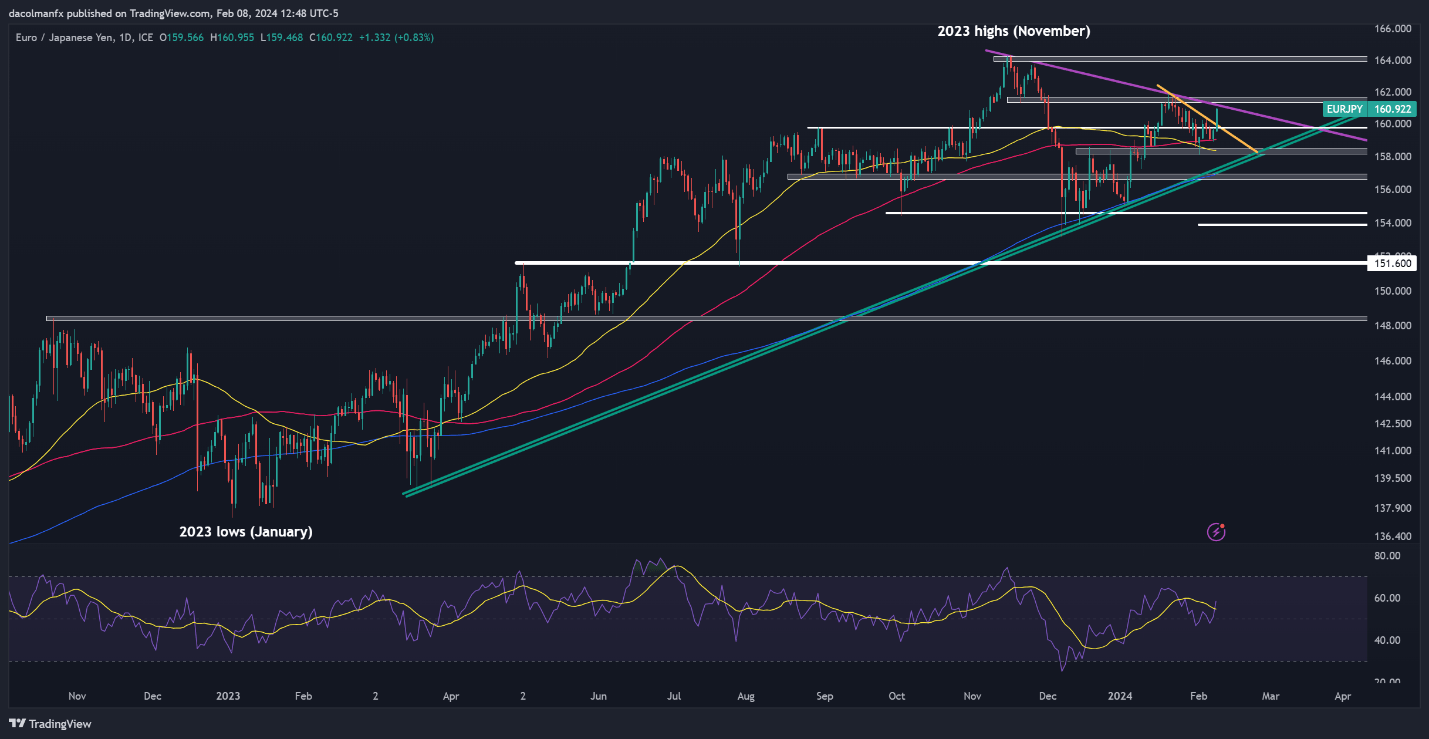Screen dimensions: 1429x739
Task: Click the '2023 lows (January)' annotation
Action: (x=246, y=532)
